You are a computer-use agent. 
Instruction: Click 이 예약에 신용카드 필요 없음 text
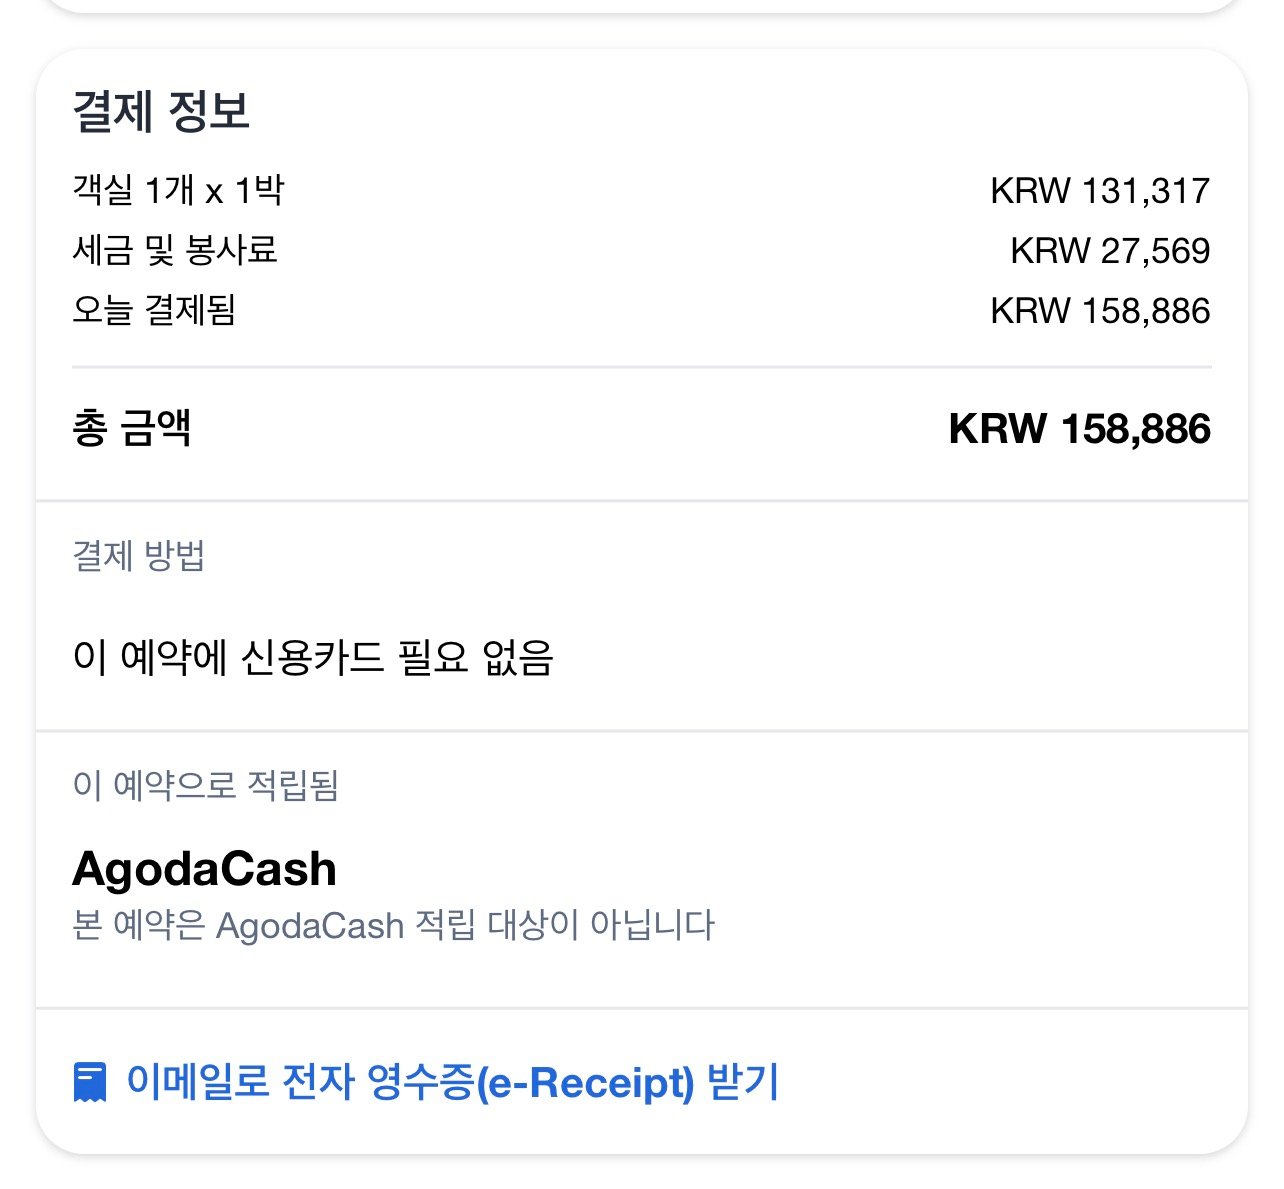click(313, 657)
